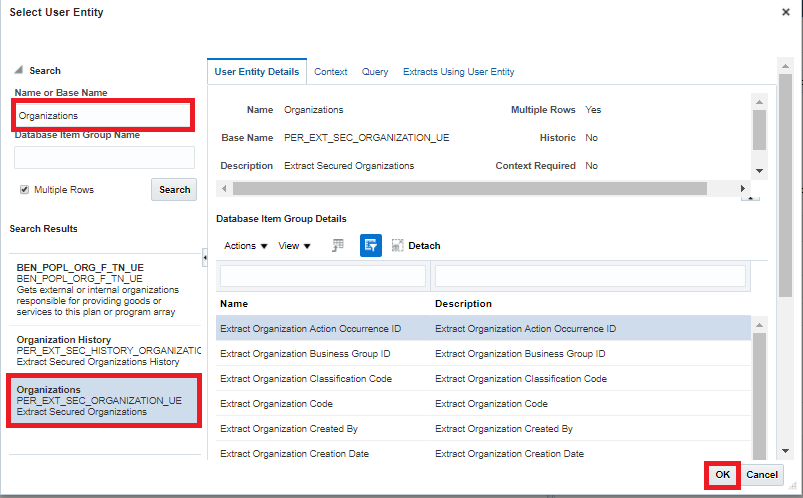Select Extract Organization Code row

483,404
